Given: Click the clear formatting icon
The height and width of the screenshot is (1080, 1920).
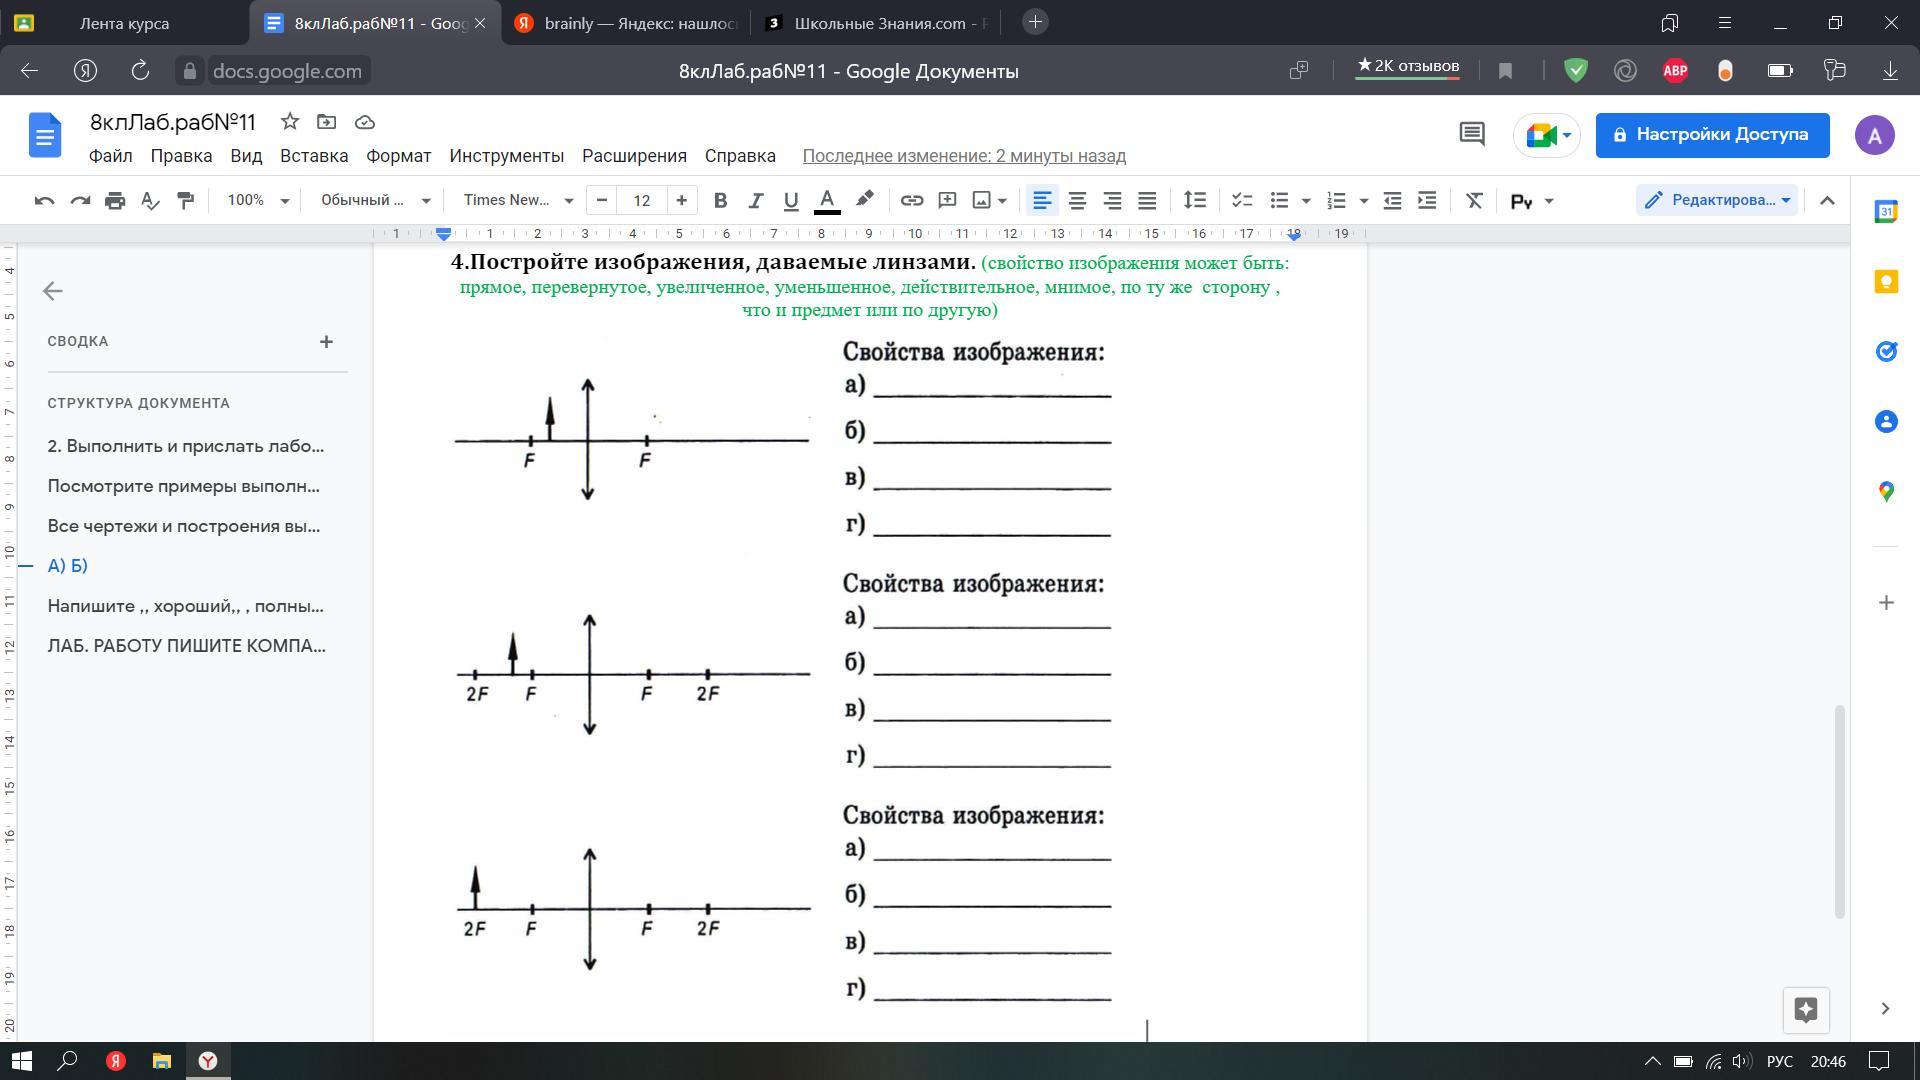Looking at the screenshot, I should click(x=1473, y=201).
